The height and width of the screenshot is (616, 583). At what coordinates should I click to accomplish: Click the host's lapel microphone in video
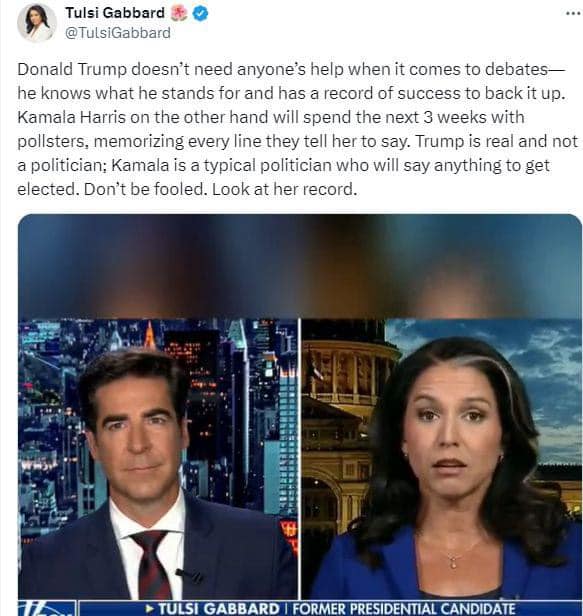189,575
